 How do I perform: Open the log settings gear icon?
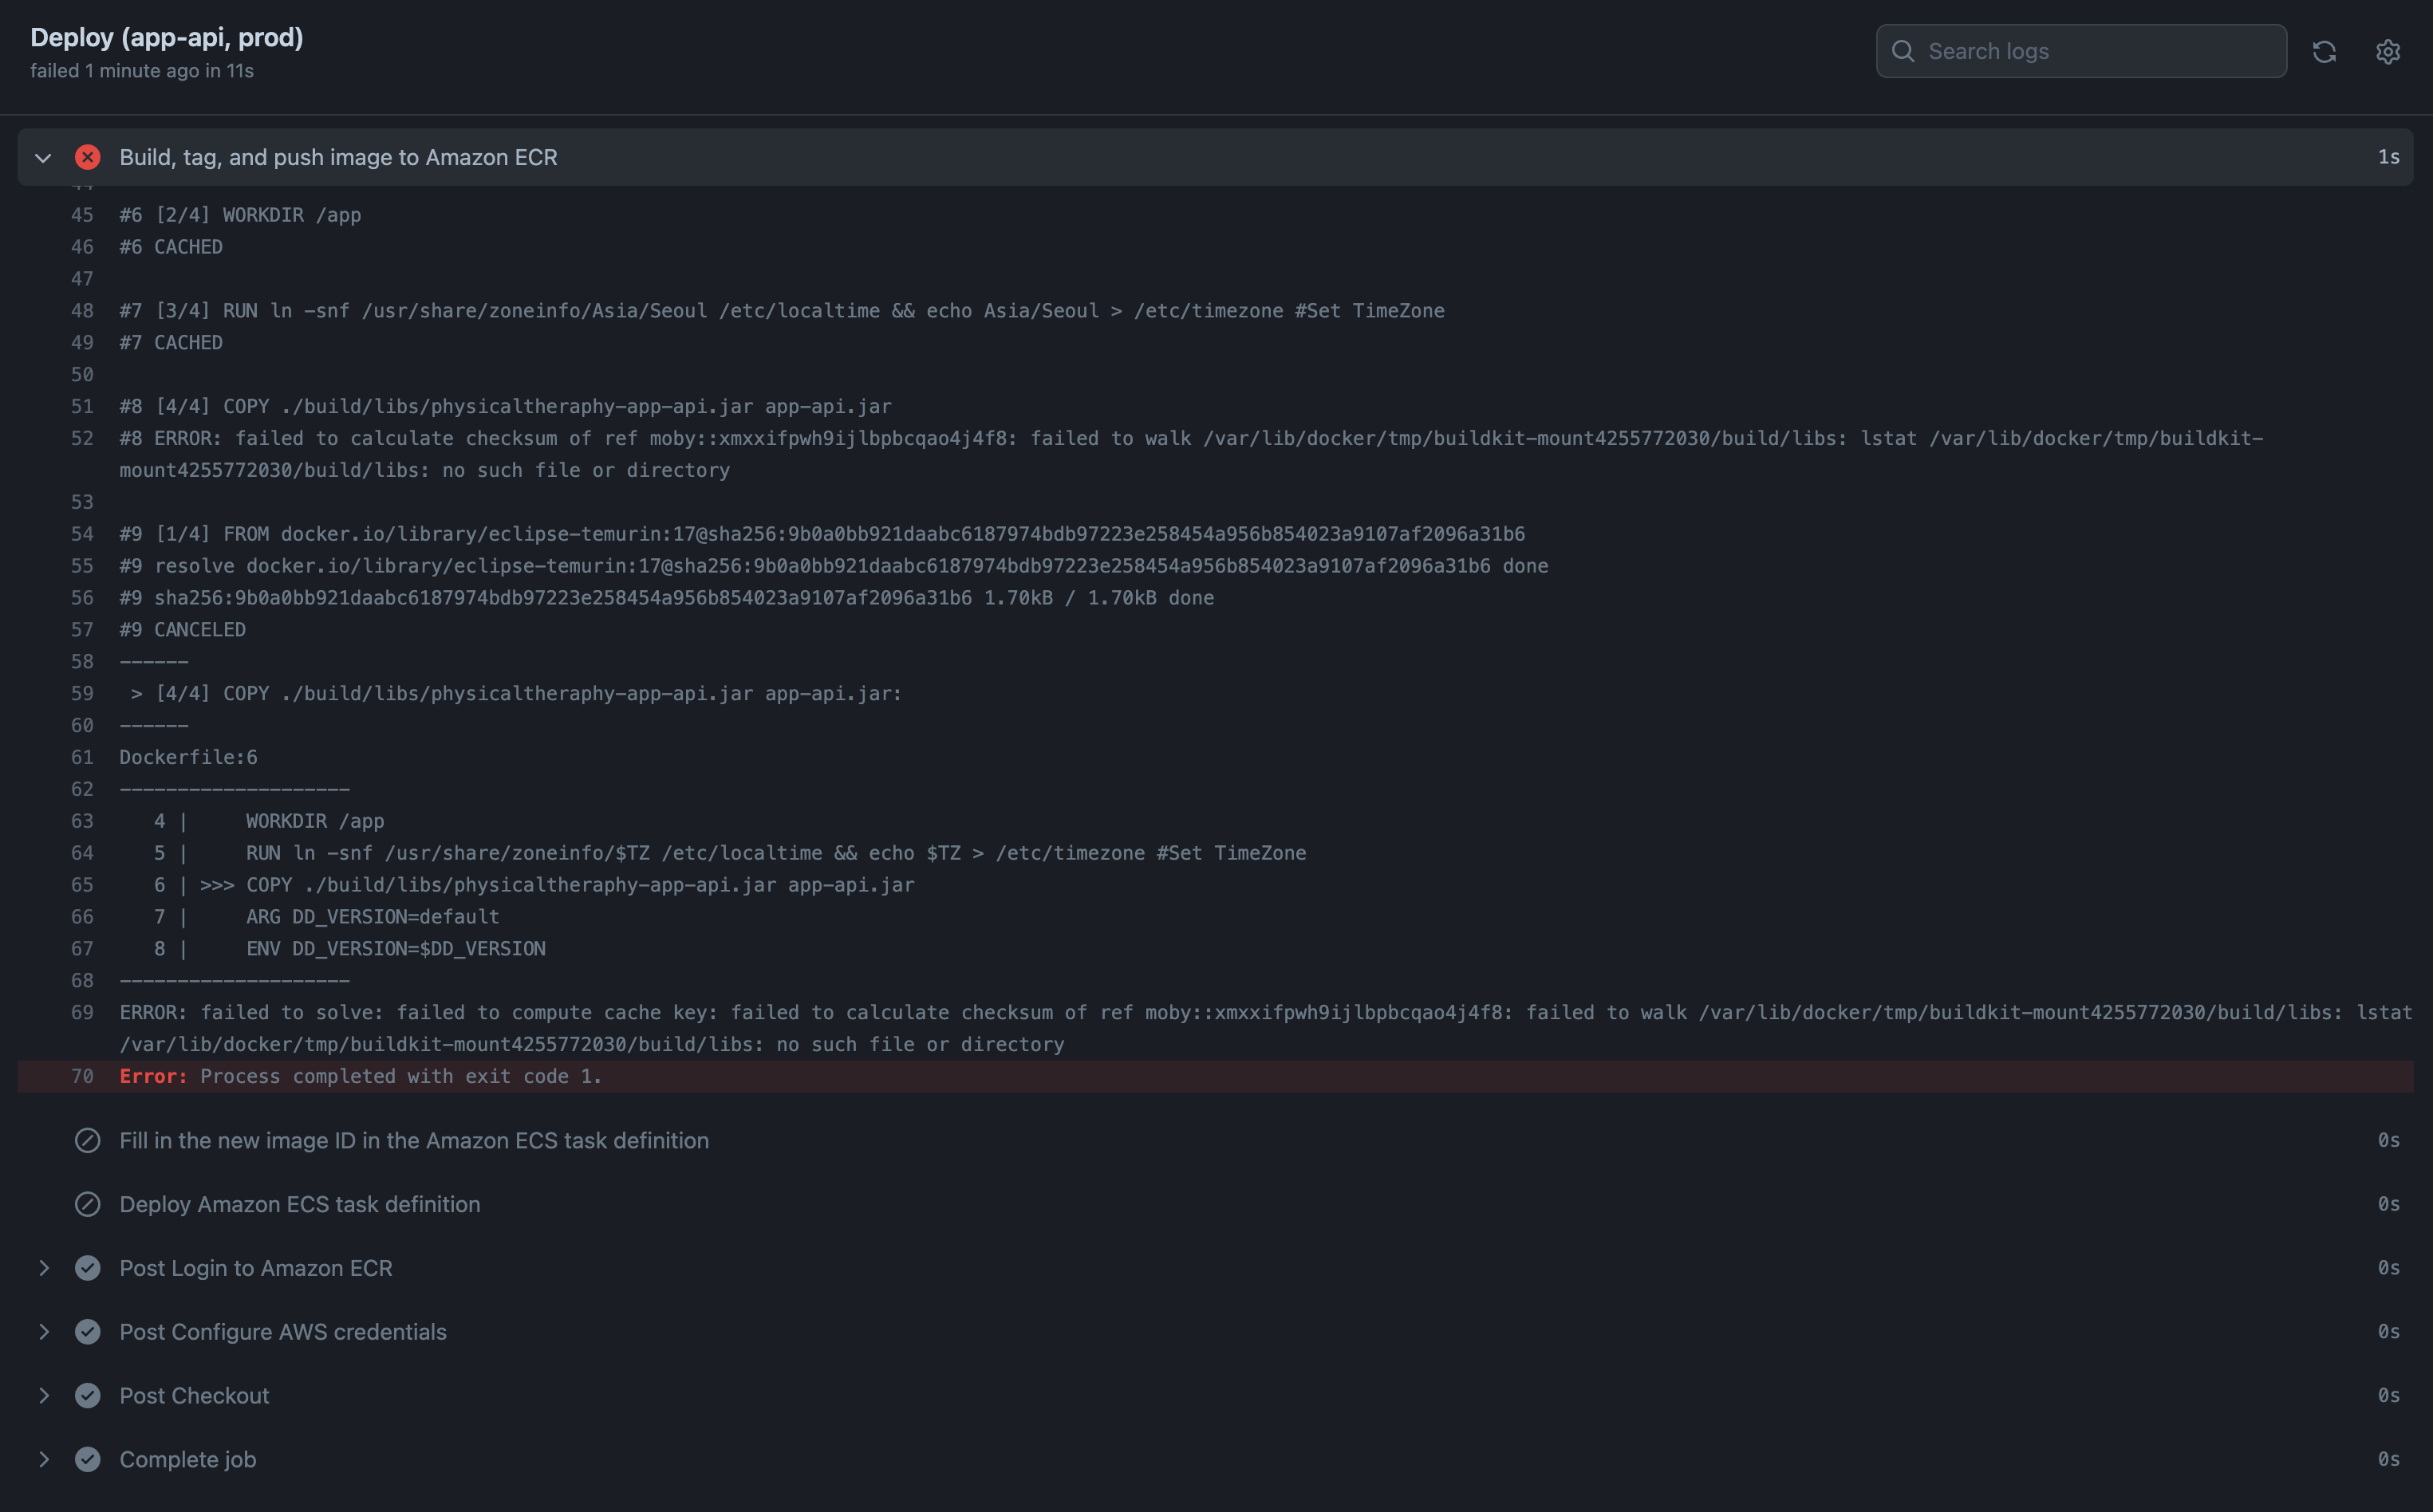[x=2388, y=52]
